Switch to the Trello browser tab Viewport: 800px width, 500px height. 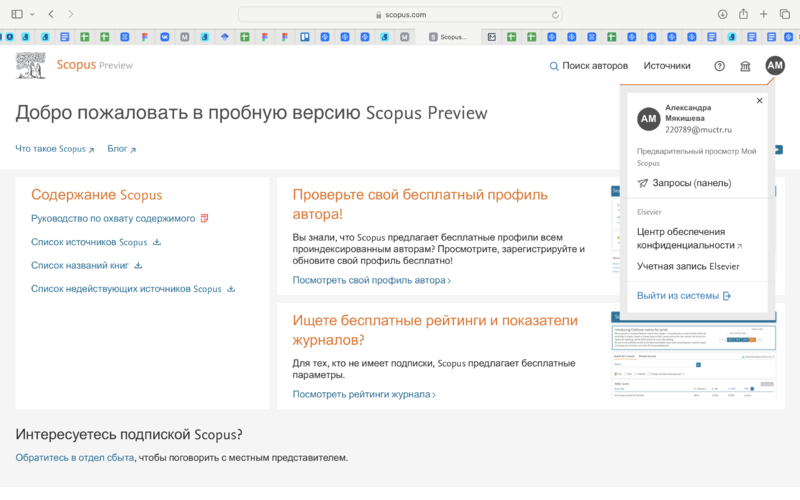(x=305, y=37)
